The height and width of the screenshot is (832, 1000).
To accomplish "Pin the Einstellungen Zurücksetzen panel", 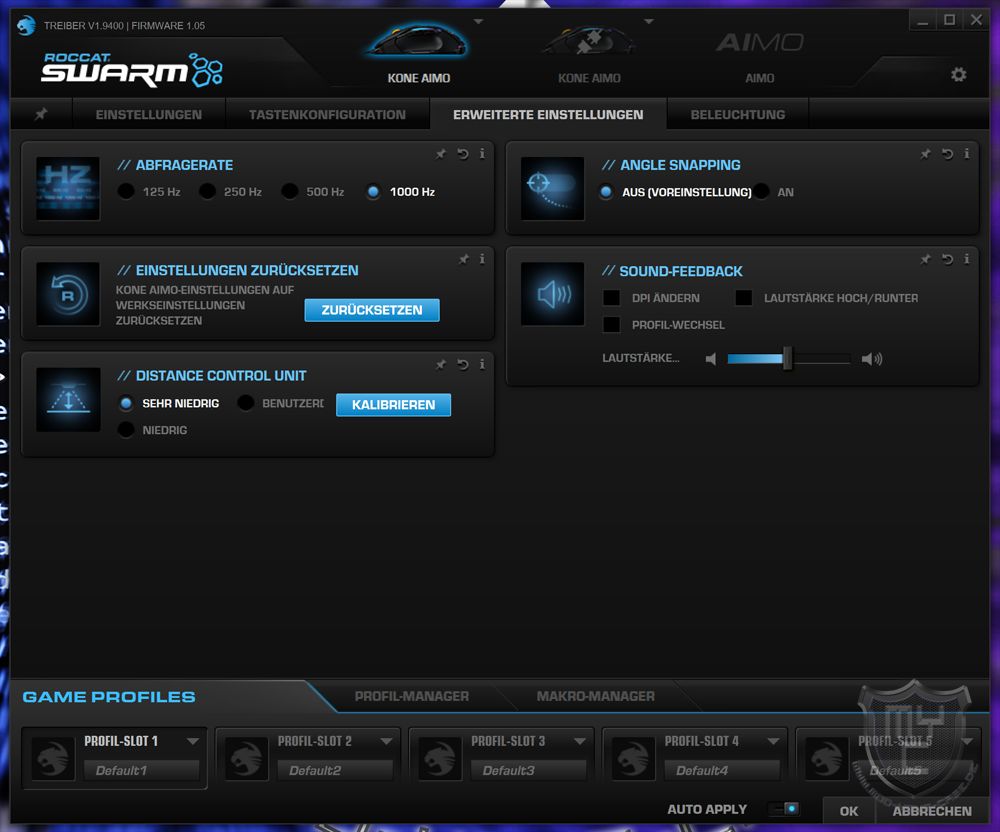I will [464, 259].
